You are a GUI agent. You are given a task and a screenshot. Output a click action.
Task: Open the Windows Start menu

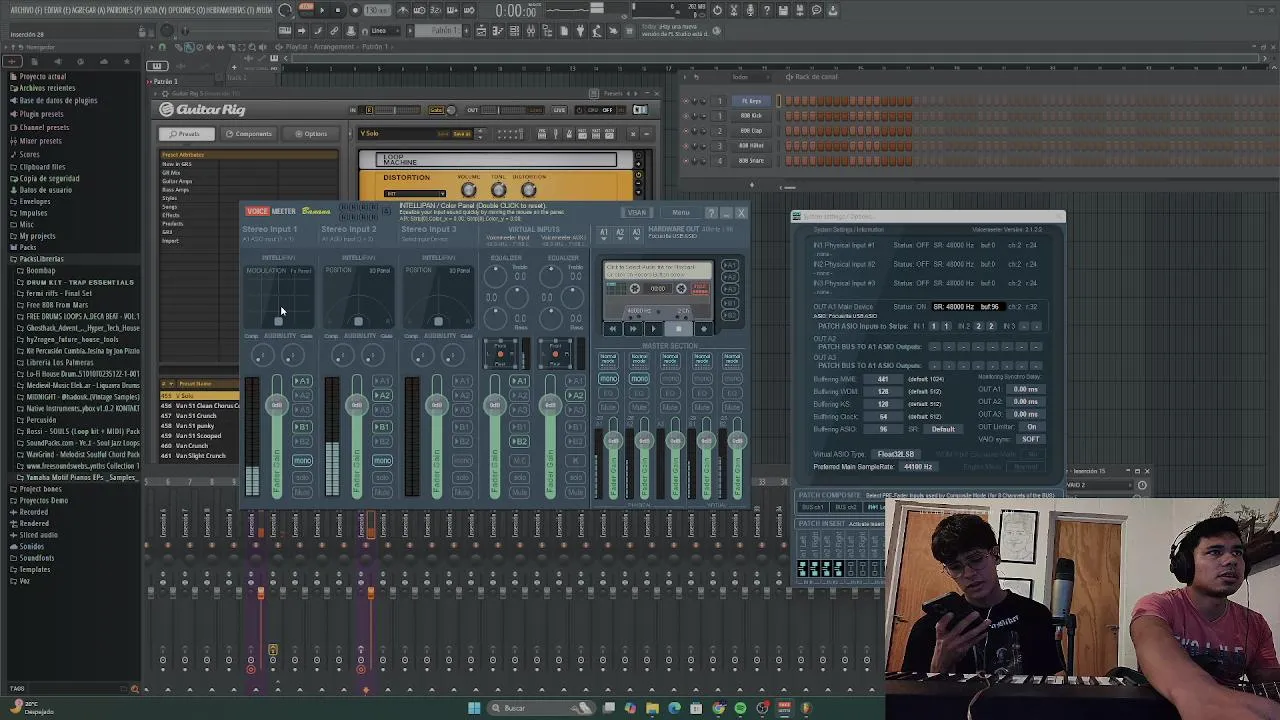(x=474, y=708)
